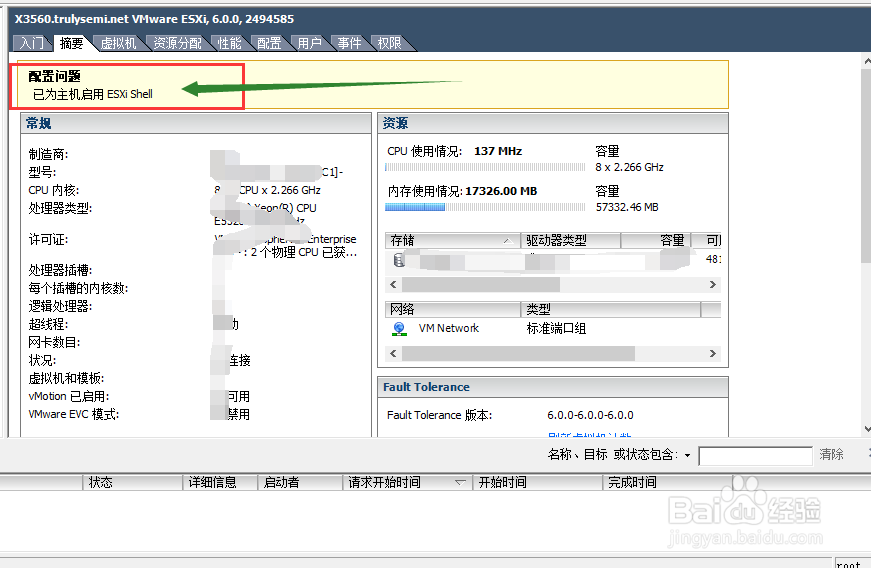Open the 配置 tab
871x568 pixels.
pos(269,43)
